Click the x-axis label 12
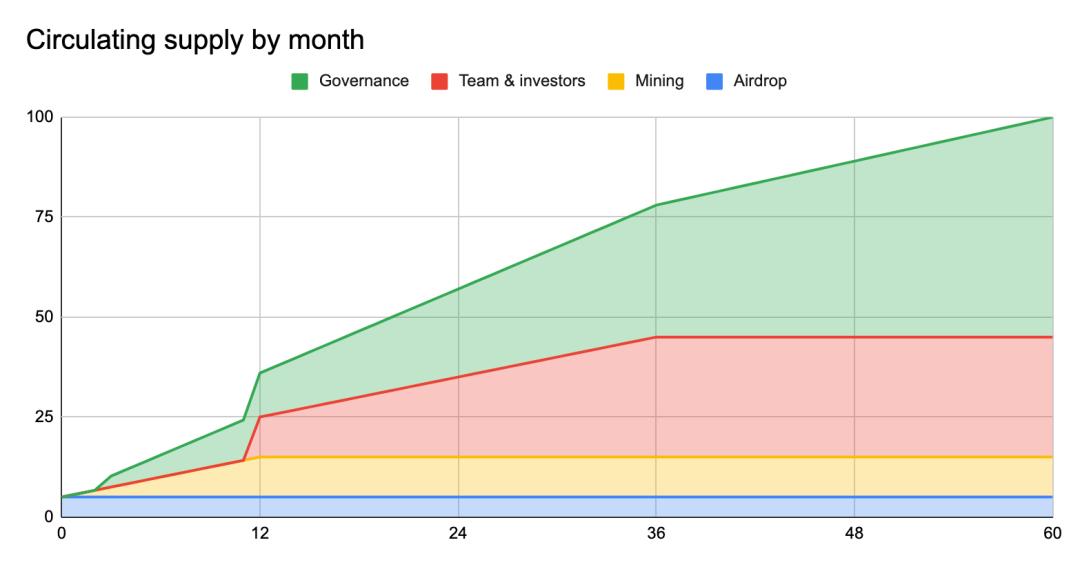1080x567 pixels. (260, 533)
